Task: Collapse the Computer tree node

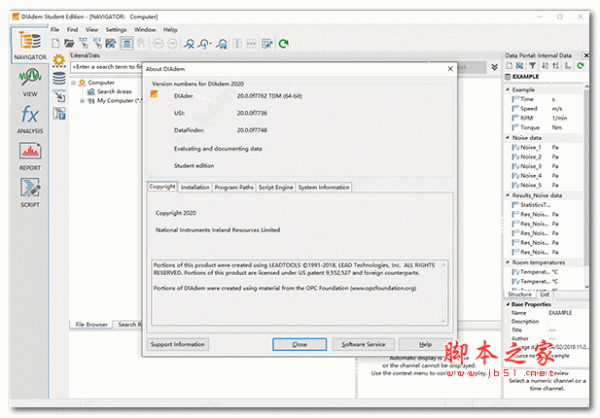Action: (73, 83)
